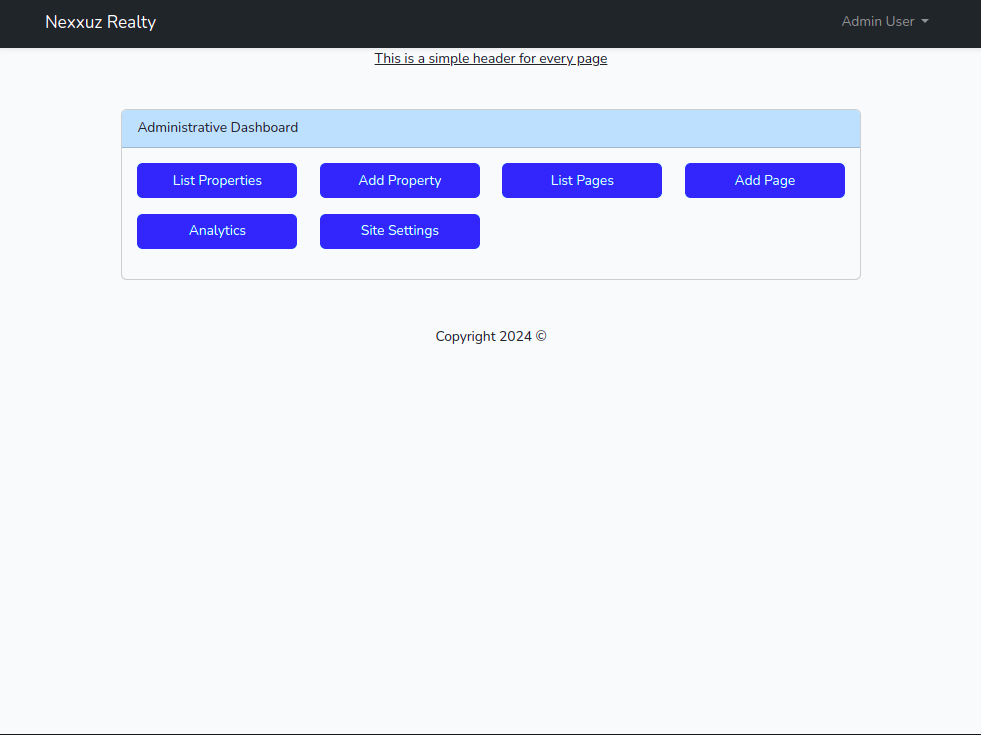The height and width of the screenshot is (735, 981).
Task: Follow the simple header link
Action: (x=491, y=59)
